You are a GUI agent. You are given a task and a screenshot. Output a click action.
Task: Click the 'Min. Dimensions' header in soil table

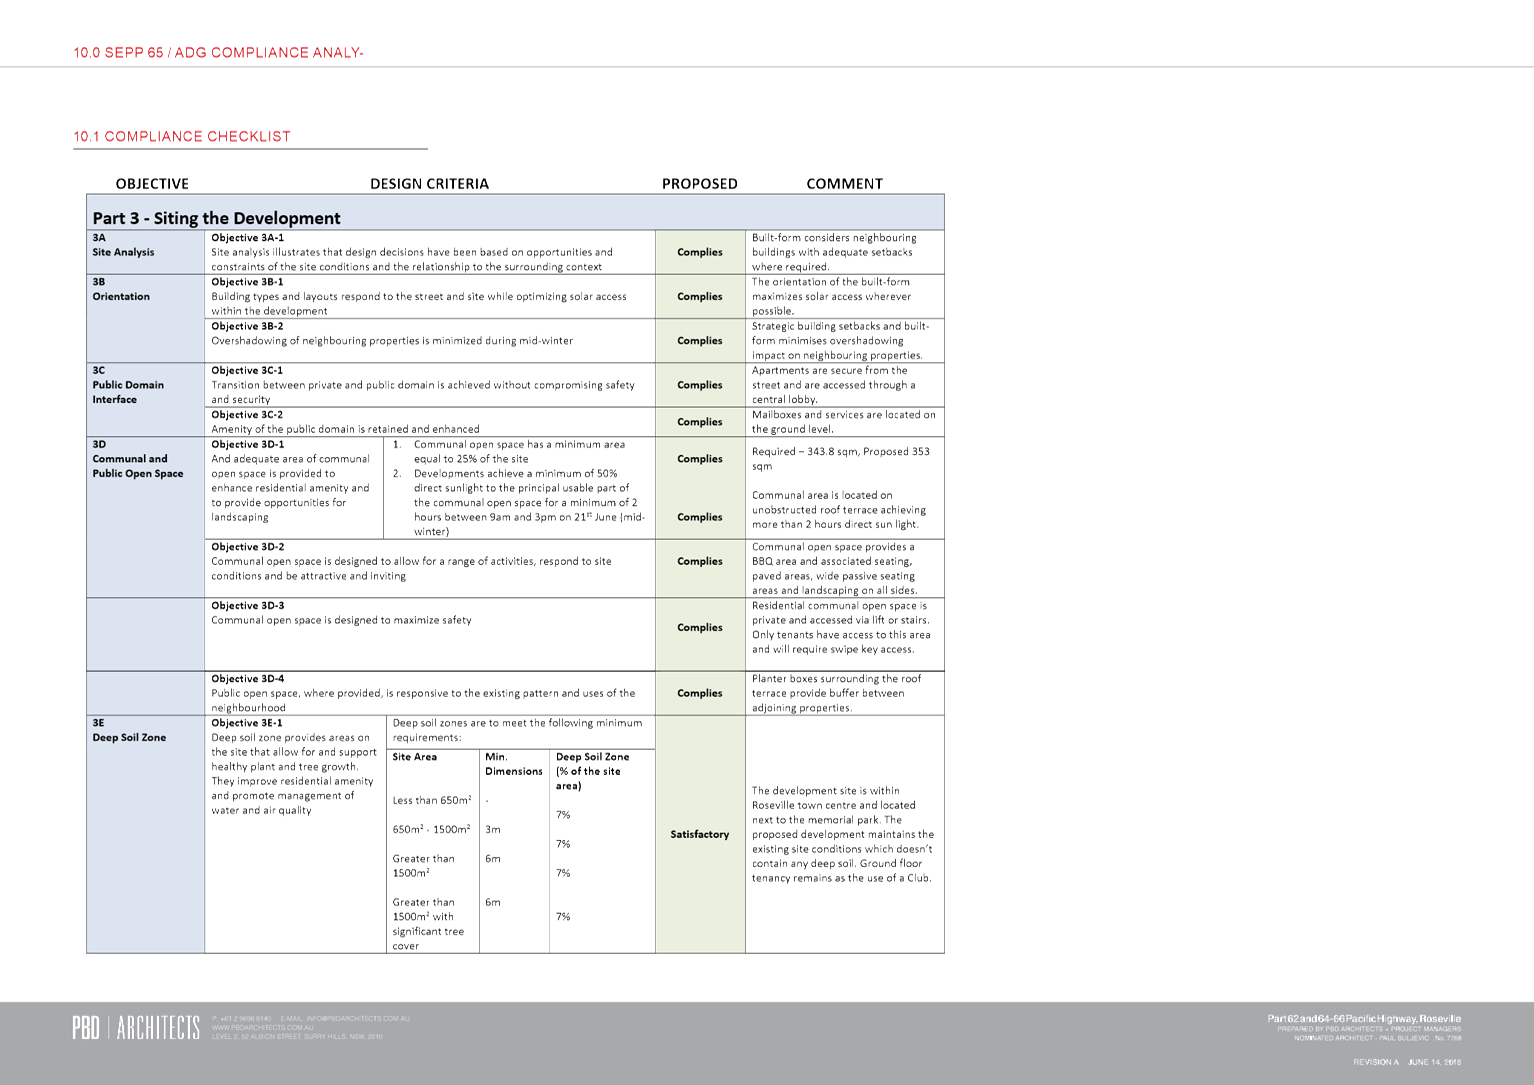click(514, 764)
